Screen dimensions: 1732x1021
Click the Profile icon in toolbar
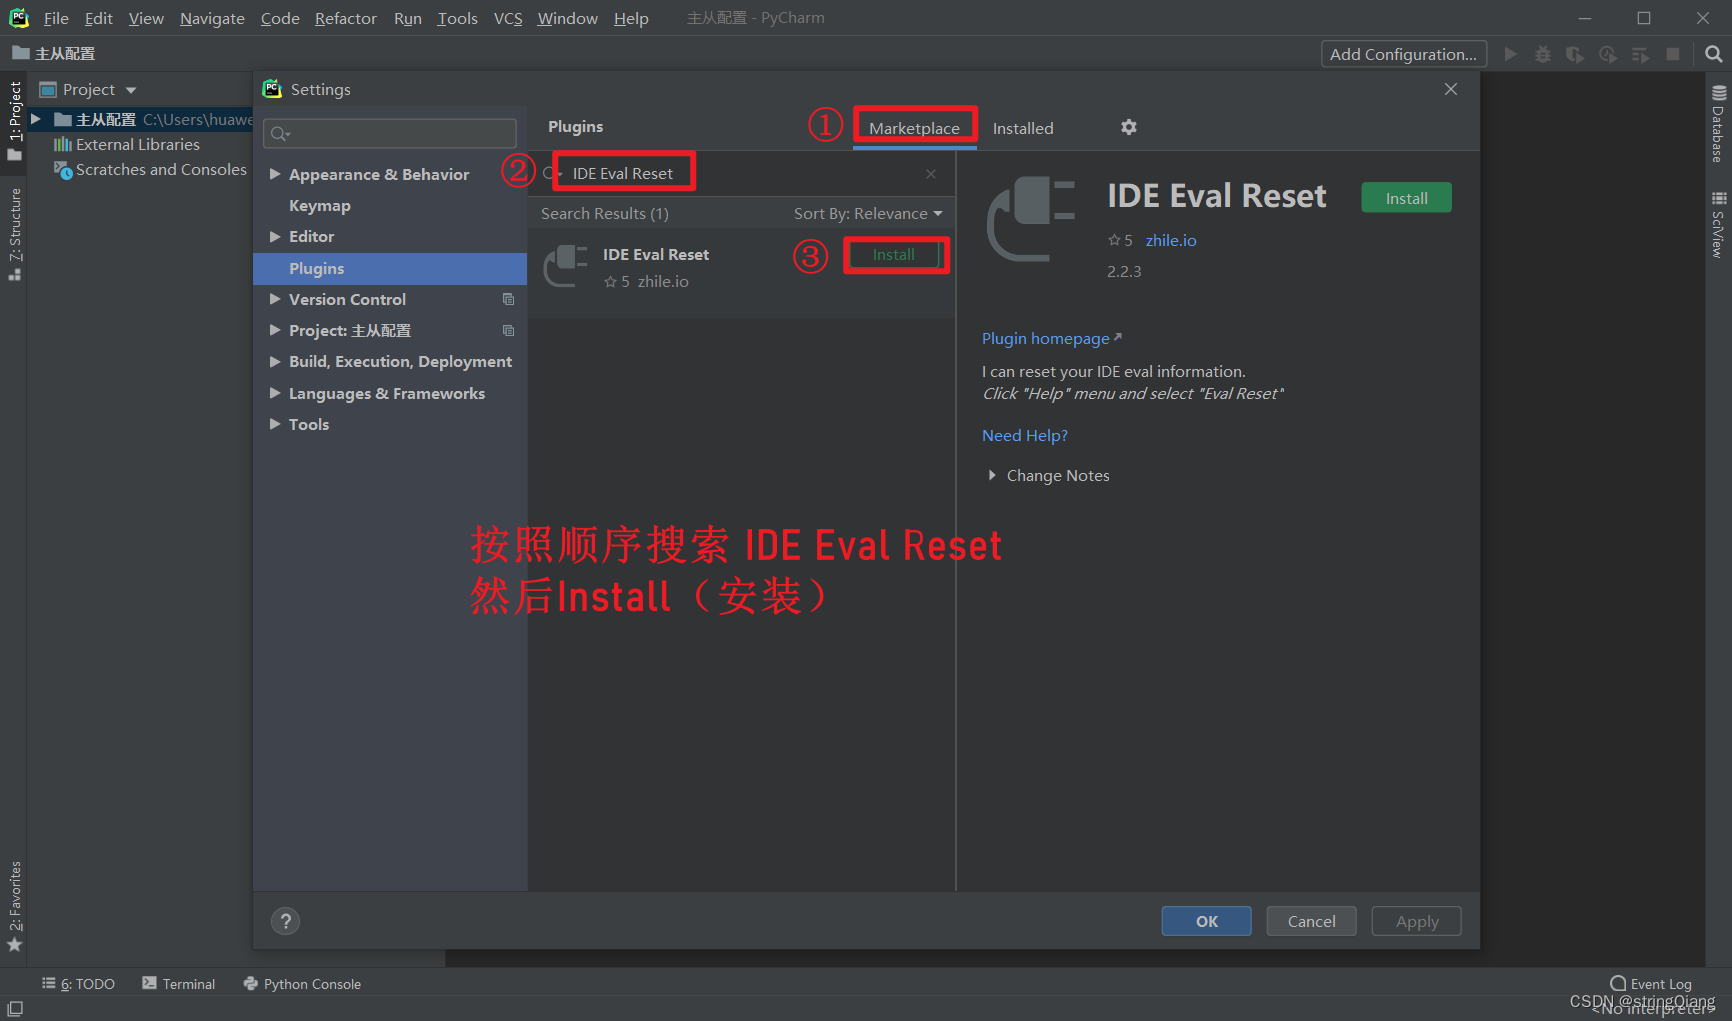pyautogui.click(x=1608, y=54)
